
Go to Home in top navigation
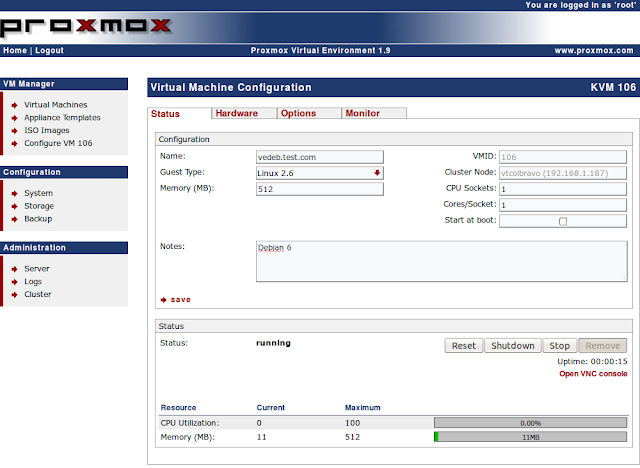(15, 50)
